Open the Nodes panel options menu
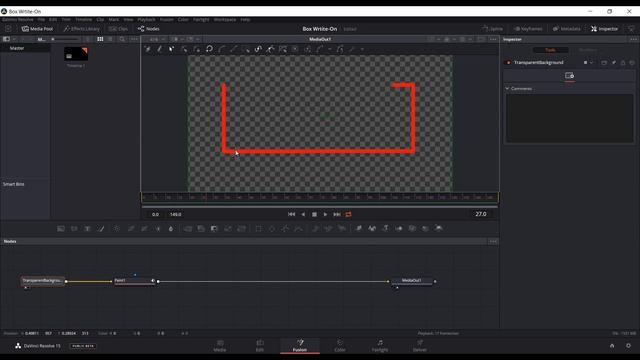Screen dimensions: 640x360 tap(493, 241)
